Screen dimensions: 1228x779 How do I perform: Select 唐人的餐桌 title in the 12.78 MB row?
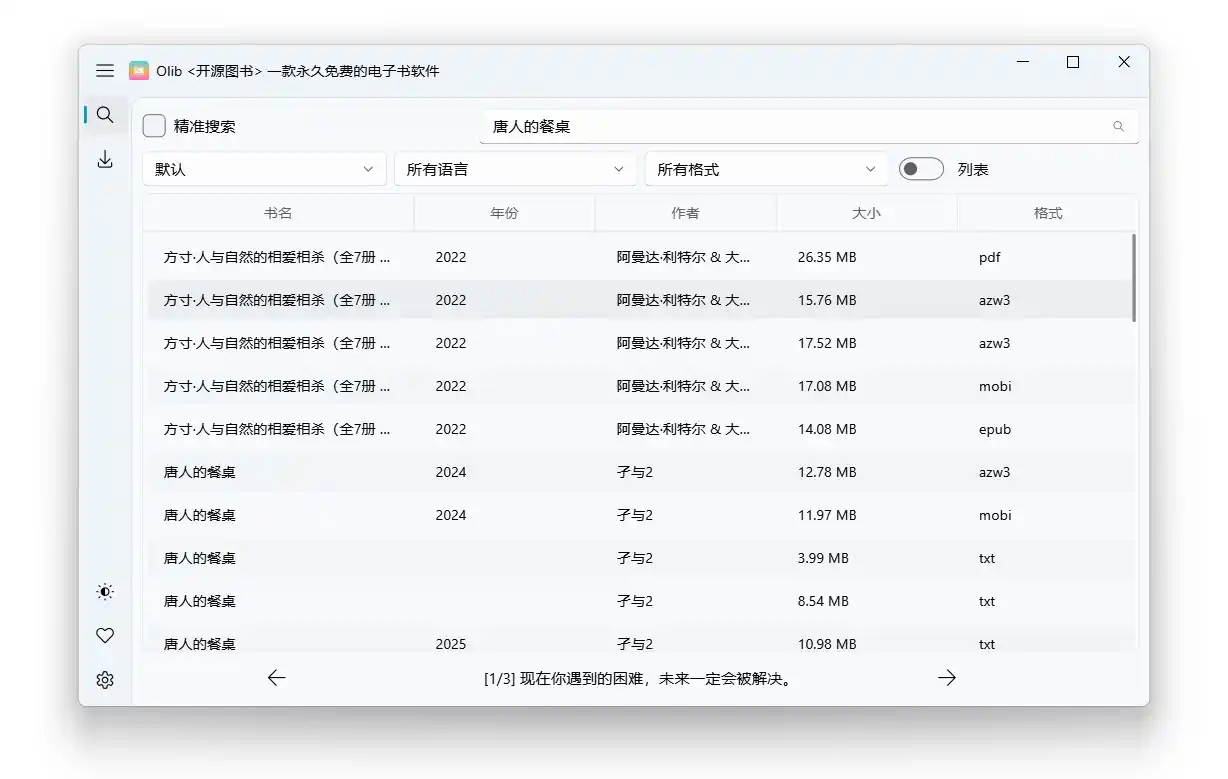click(200, 472)
